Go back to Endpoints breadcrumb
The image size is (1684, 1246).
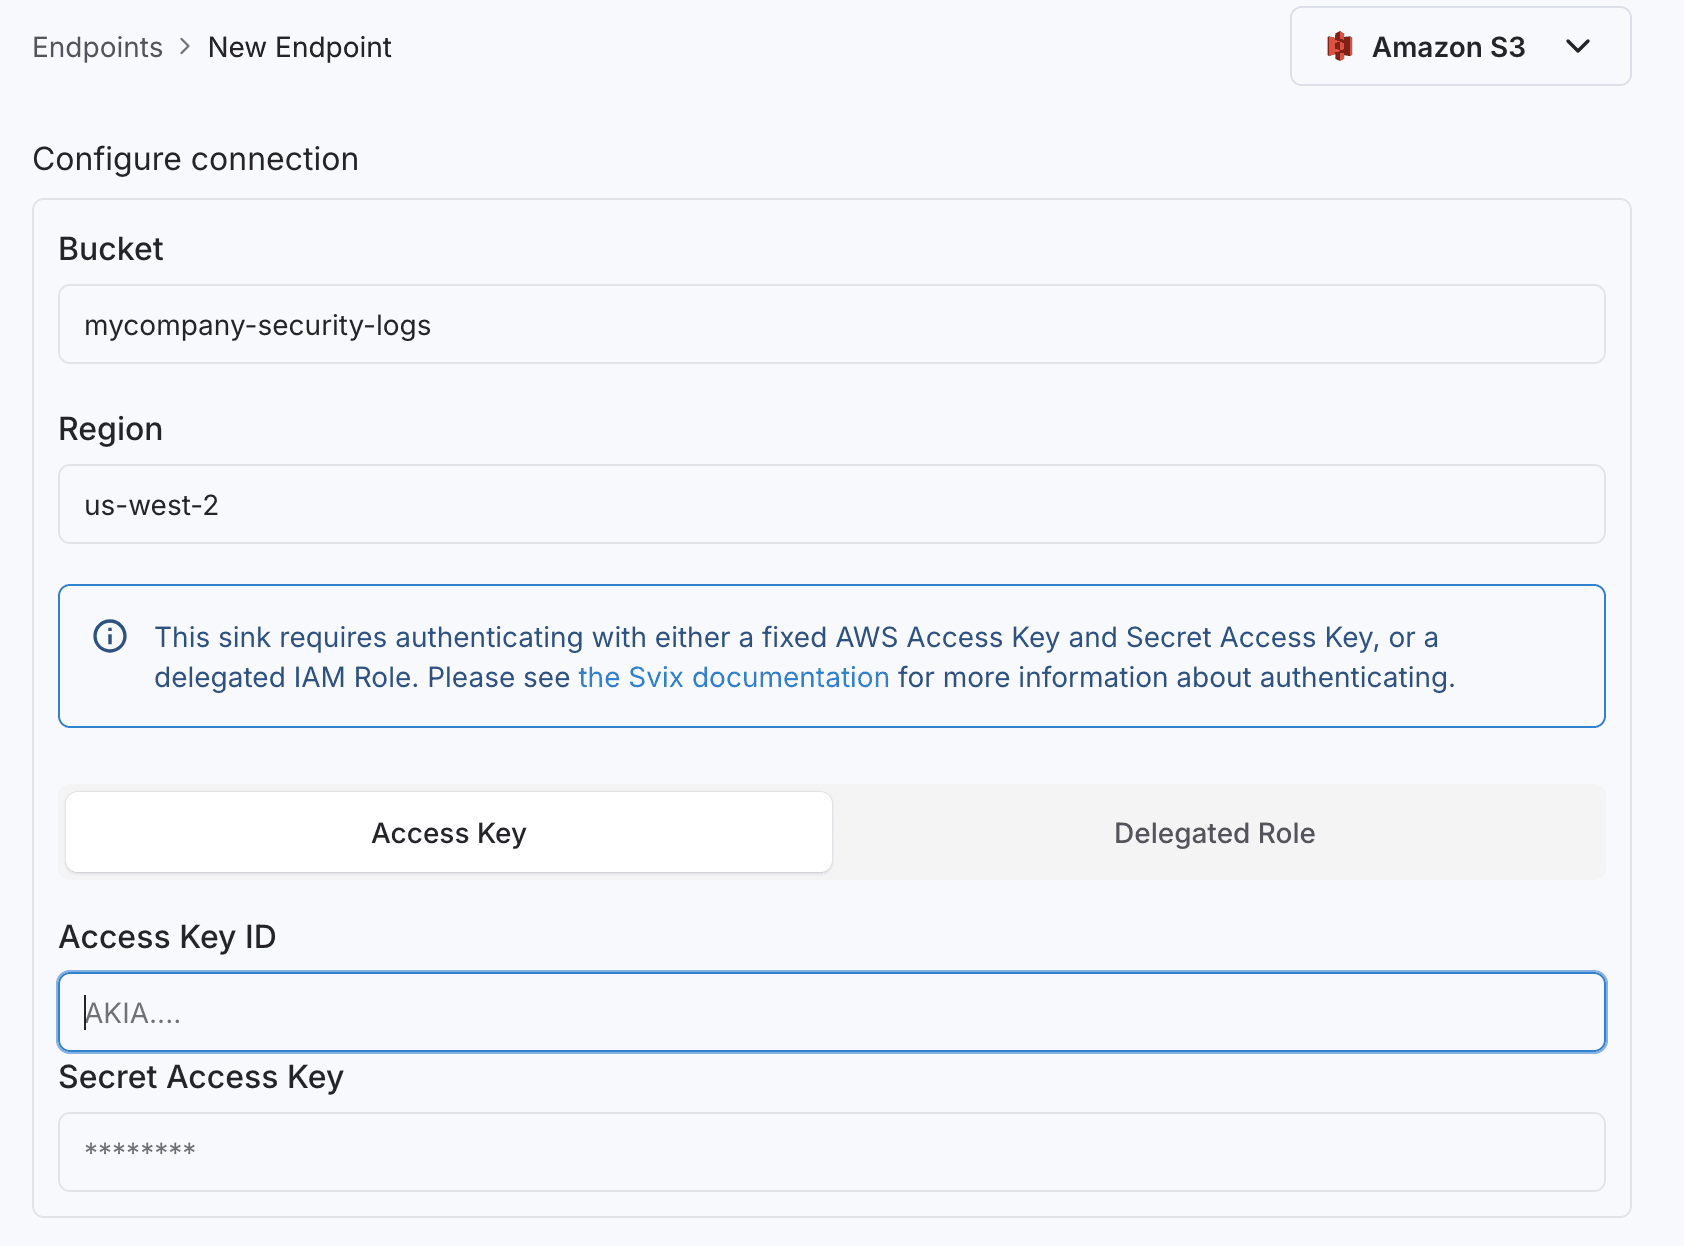click(97, 47)
